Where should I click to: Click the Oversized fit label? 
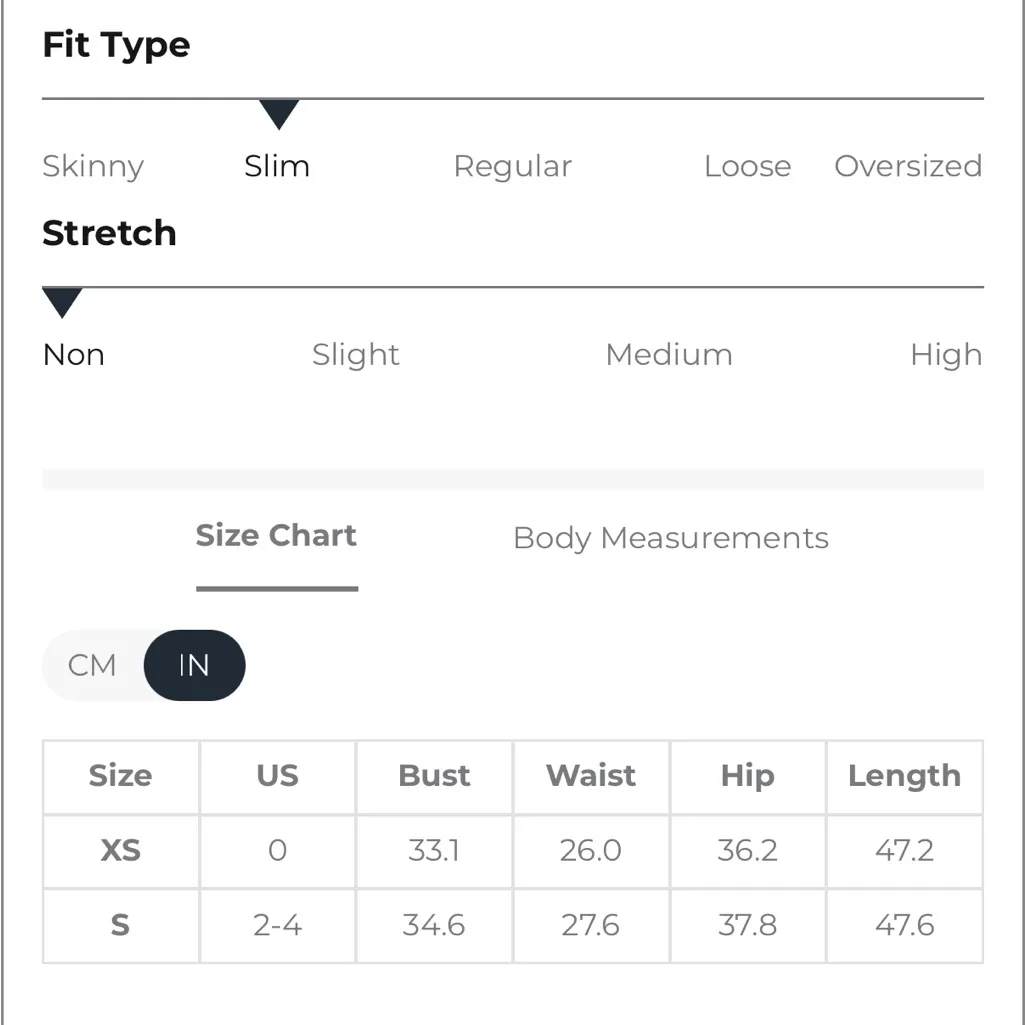[908, 166]
